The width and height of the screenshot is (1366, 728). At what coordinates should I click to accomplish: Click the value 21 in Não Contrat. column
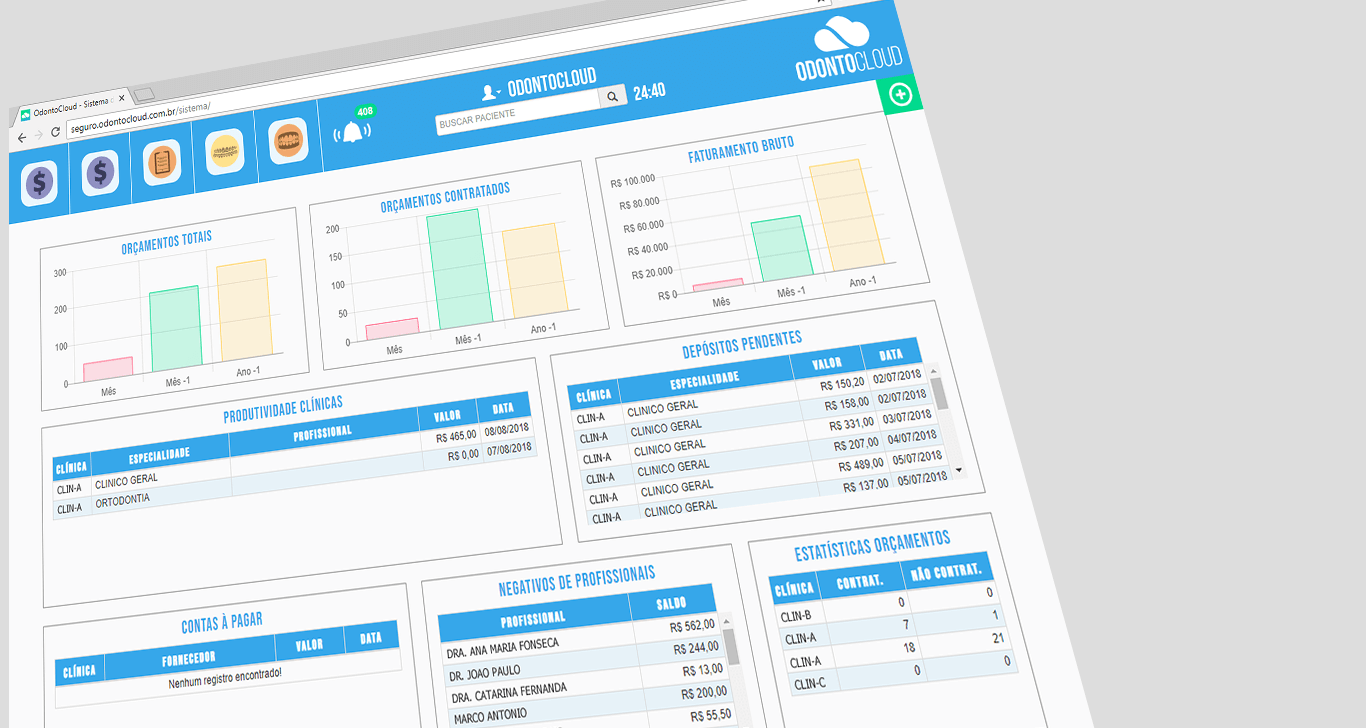click(x=996, y=638)
